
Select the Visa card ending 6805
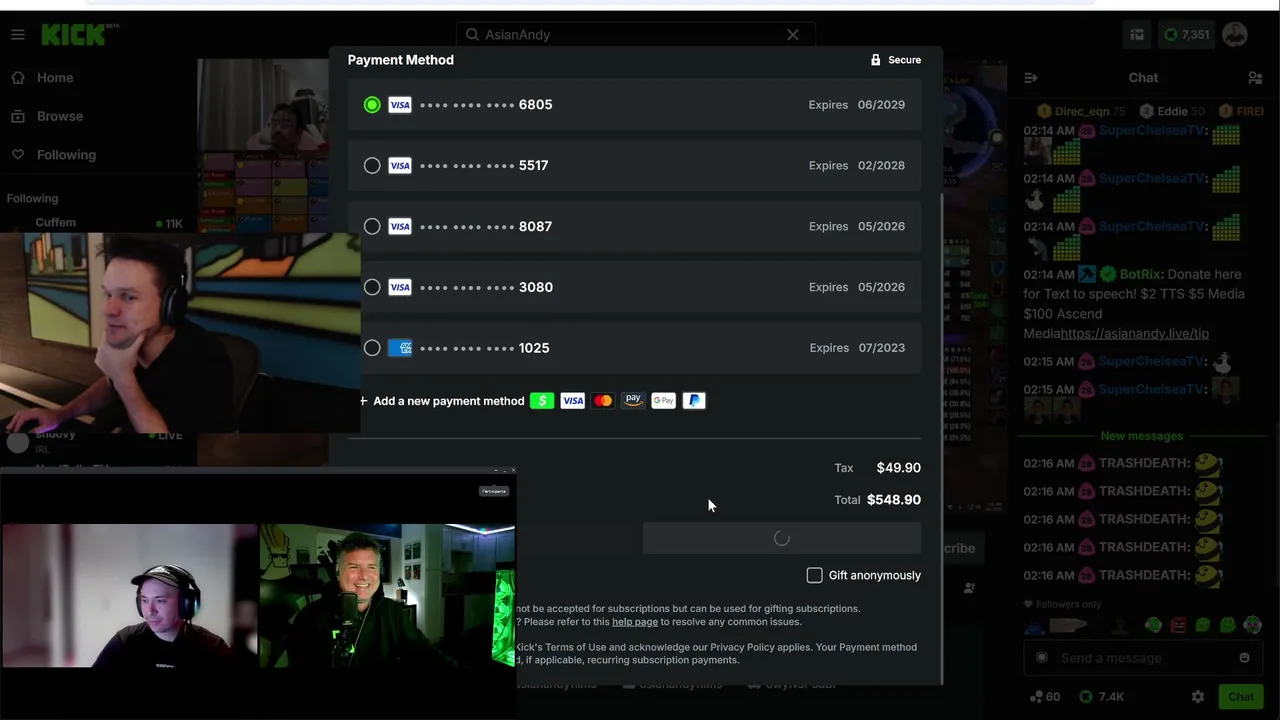coord(634,105)
